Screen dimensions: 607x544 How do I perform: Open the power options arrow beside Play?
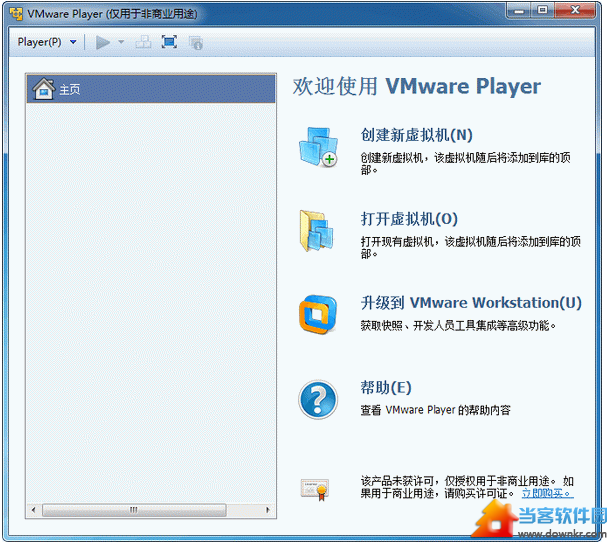[x=121, y=42]
